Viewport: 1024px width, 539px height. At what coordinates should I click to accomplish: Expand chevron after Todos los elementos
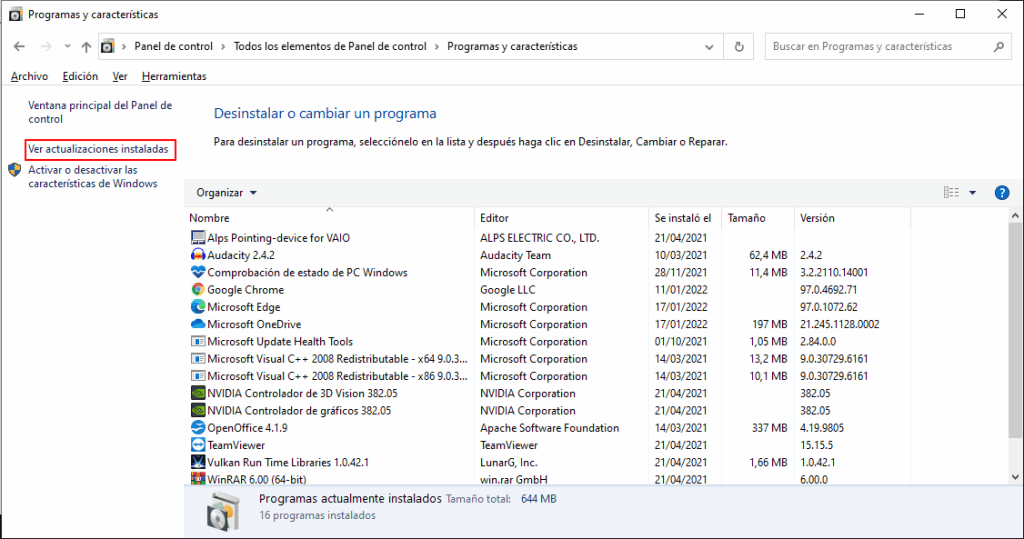pyautogui.click(x=437, y=46)
